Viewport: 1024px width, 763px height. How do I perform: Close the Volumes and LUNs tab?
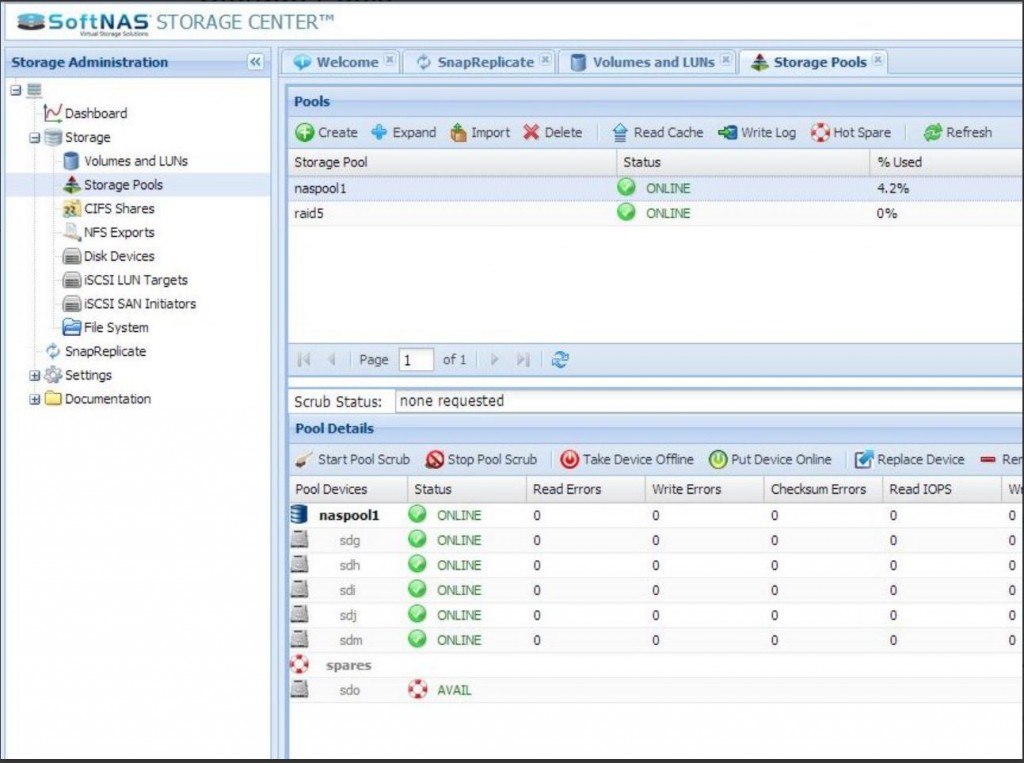pos(726,60)
